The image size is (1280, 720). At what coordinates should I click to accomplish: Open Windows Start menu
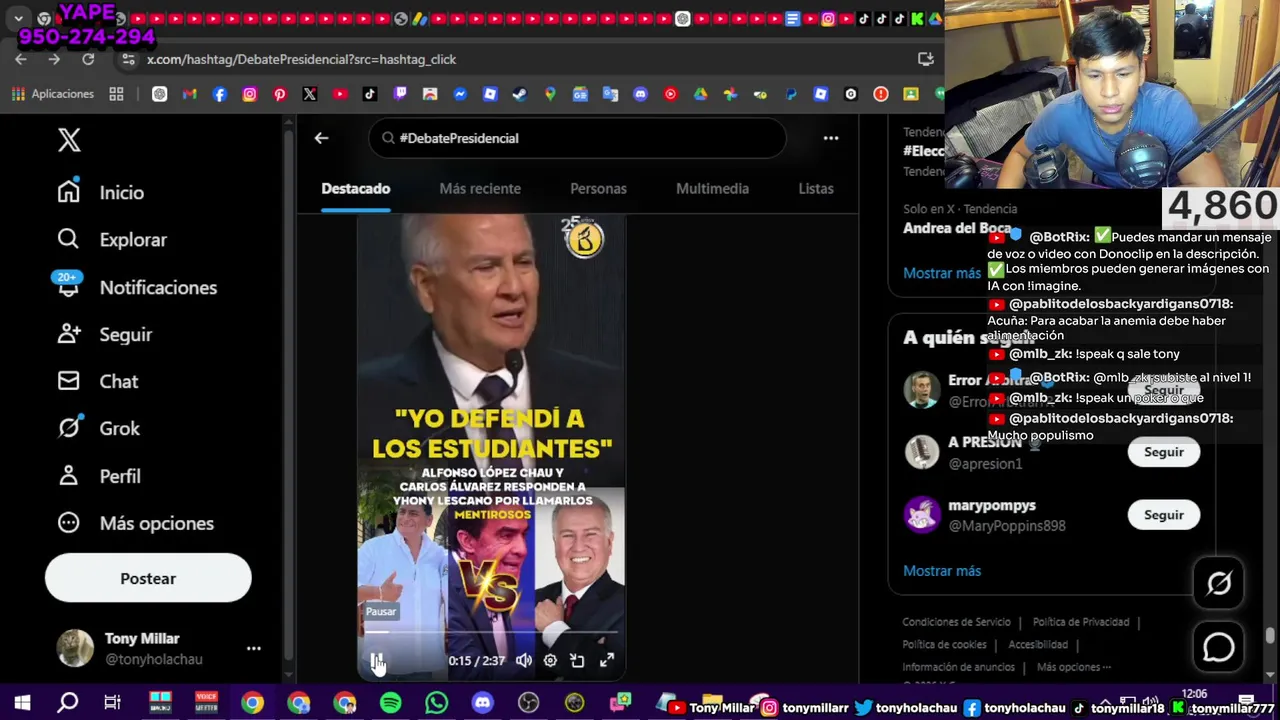point(22,703)
